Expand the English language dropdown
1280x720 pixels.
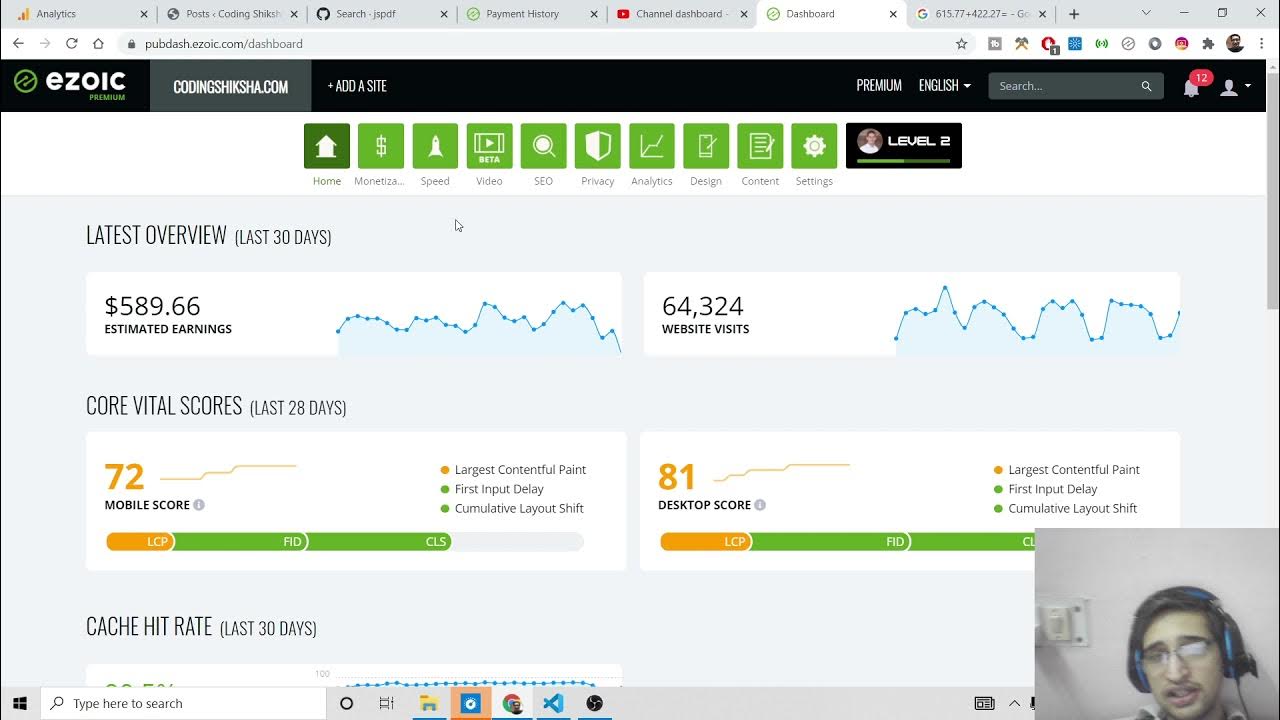click(944, 86)
